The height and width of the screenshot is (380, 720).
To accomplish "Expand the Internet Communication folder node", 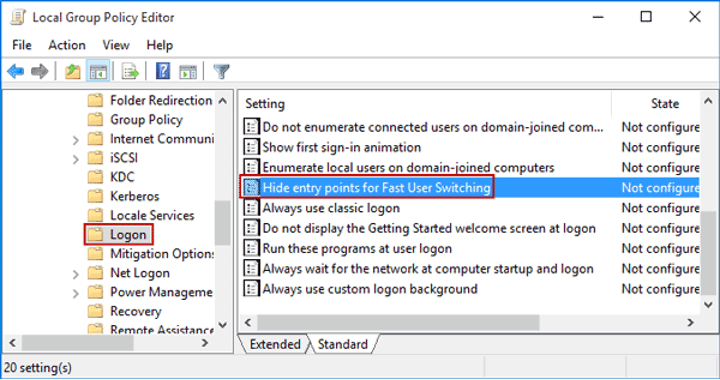I will pyautogui.click(x=75, y=140).
